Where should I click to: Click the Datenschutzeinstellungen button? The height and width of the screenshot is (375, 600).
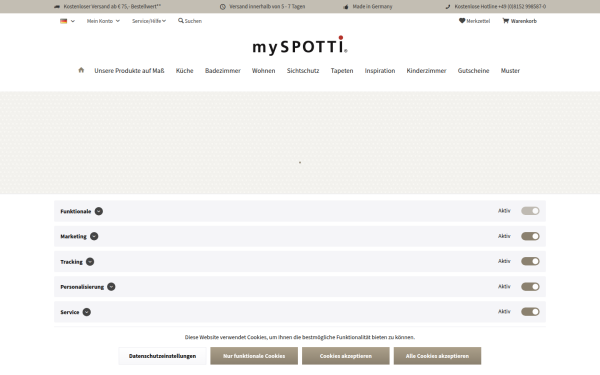point(162,356)
